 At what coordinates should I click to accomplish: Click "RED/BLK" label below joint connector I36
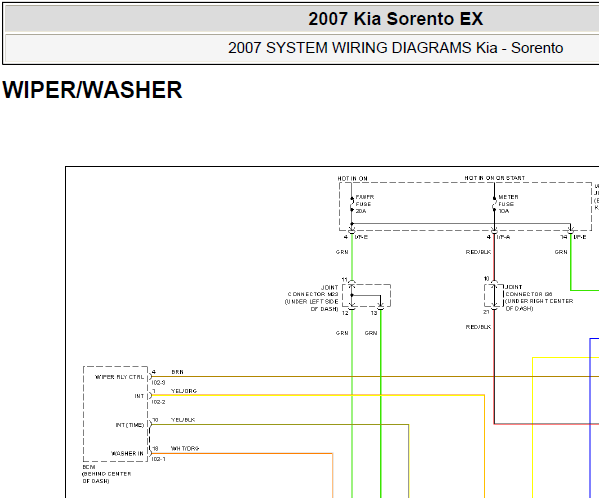[478, 327]
